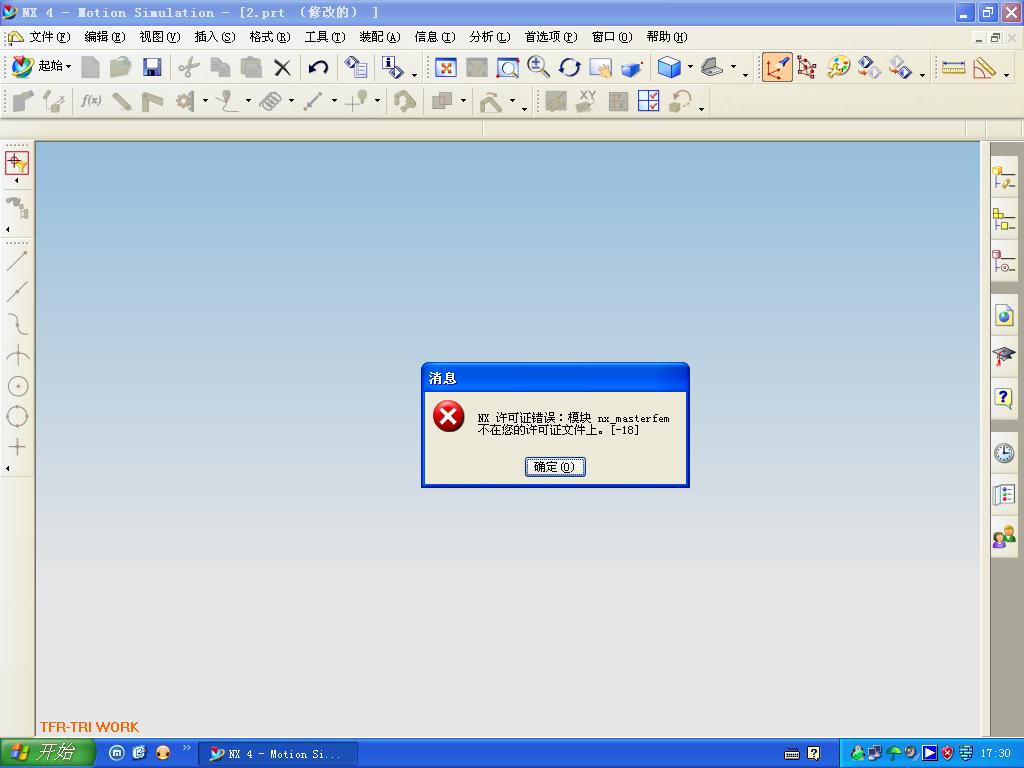Click the Delete X icon
This screenshot has width=1024, height=768.
pos(282,67)
